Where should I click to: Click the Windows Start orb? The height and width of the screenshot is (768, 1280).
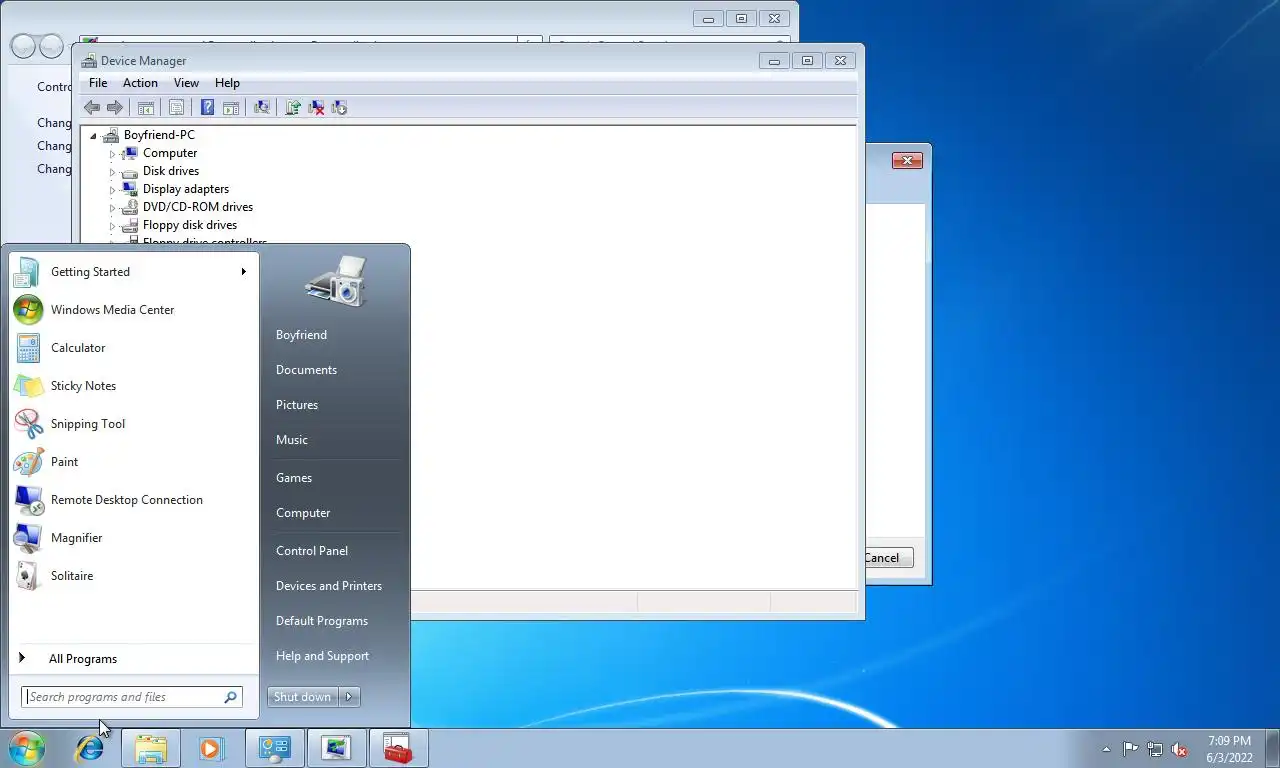click(x=27, y=748)
